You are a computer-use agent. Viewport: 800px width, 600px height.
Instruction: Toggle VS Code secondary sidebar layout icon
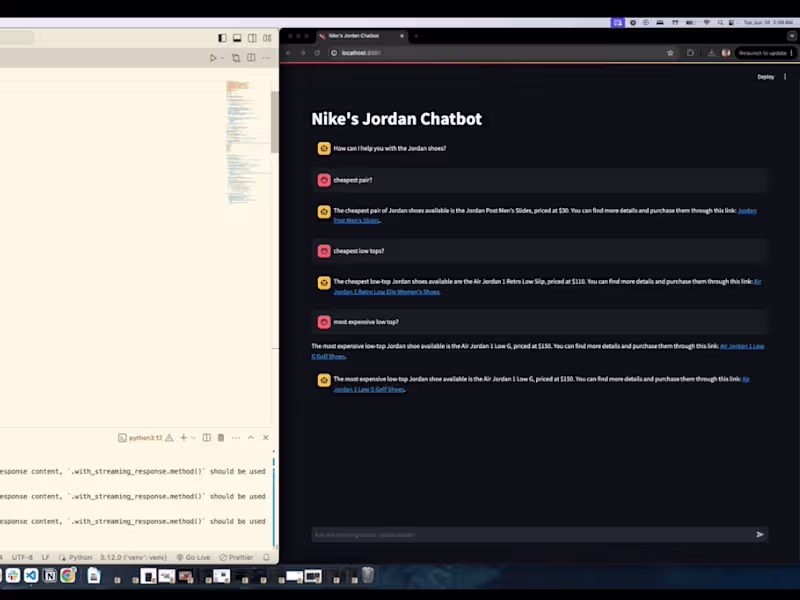[x=252, y=38]
